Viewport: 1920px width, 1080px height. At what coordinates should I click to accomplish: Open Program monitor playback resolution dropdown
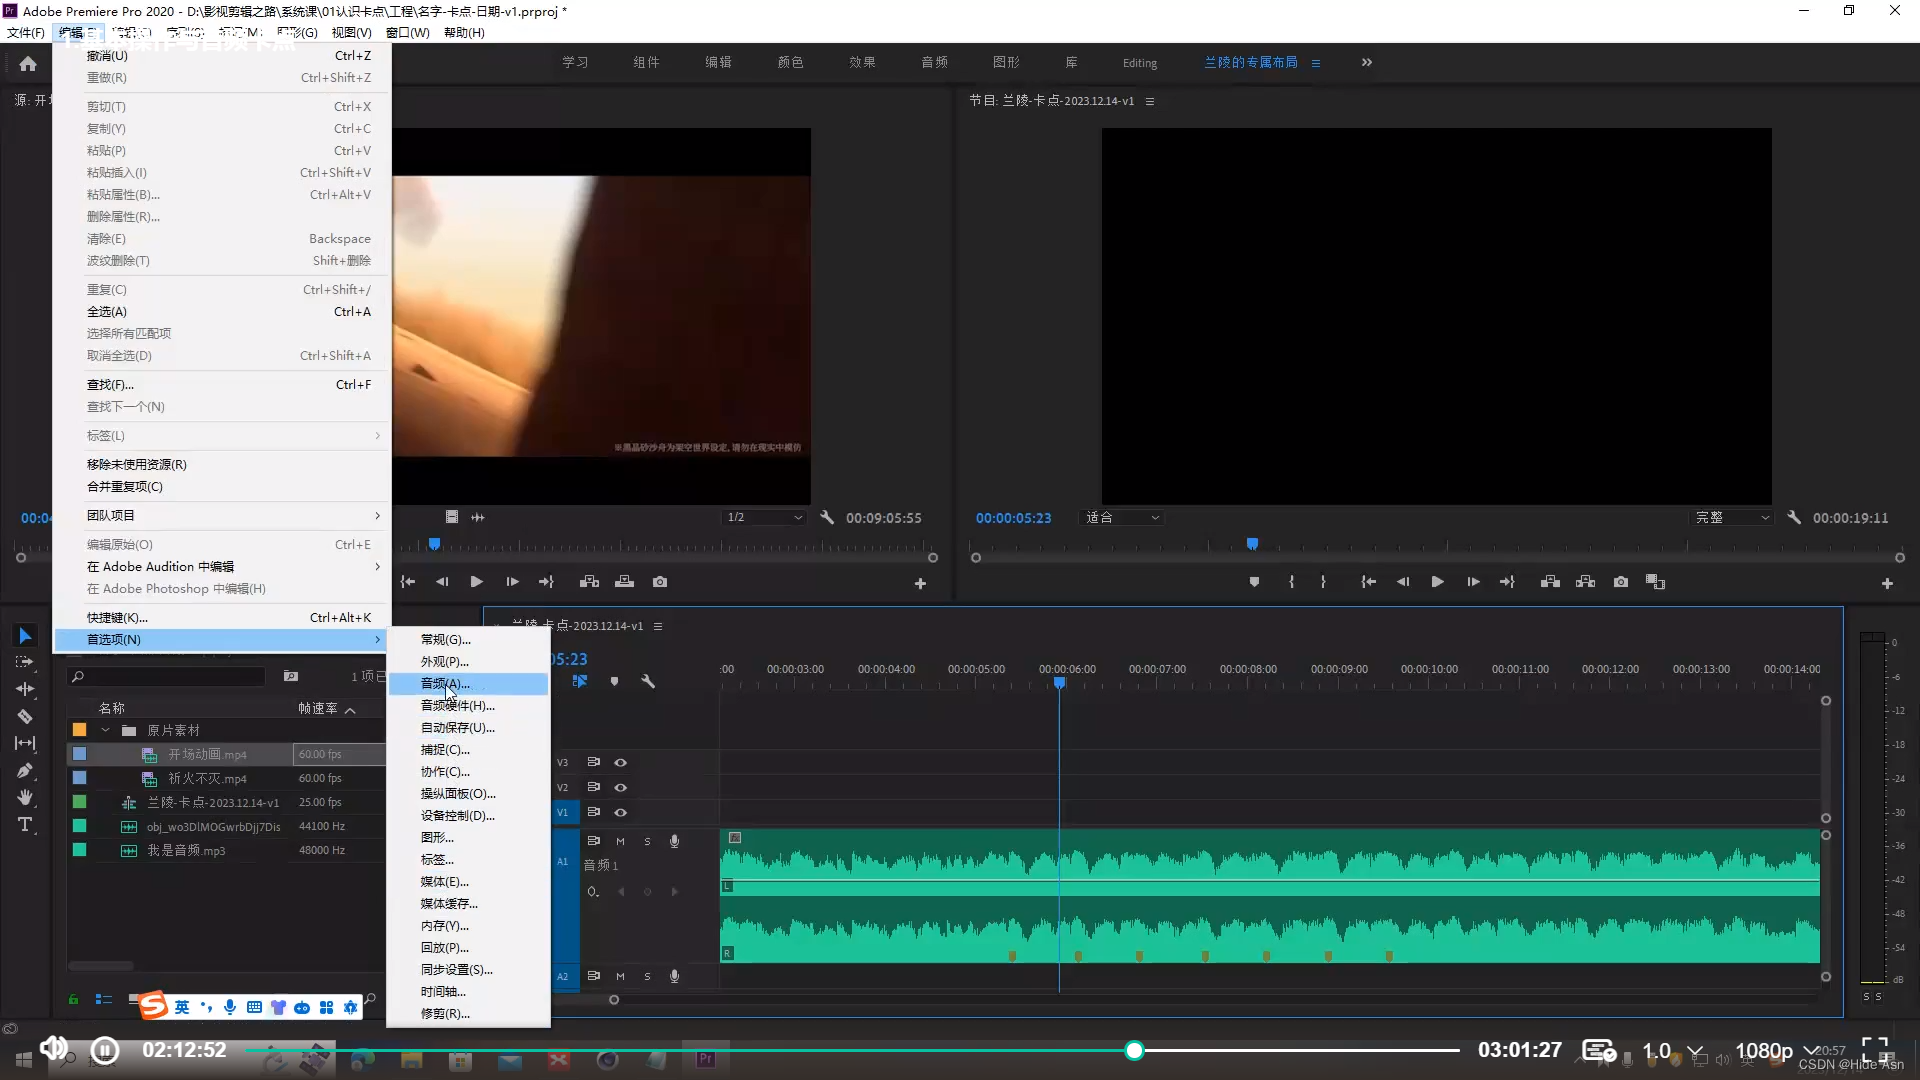point(1732,518)
